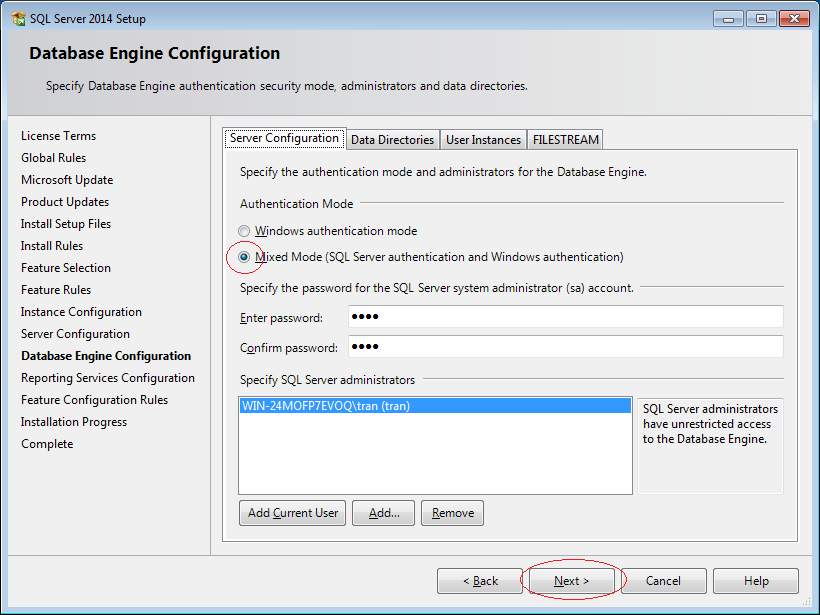This screenshot has width=820, height=615.
Task: Cancel the SQL Server setup
Action: point(664,581)
